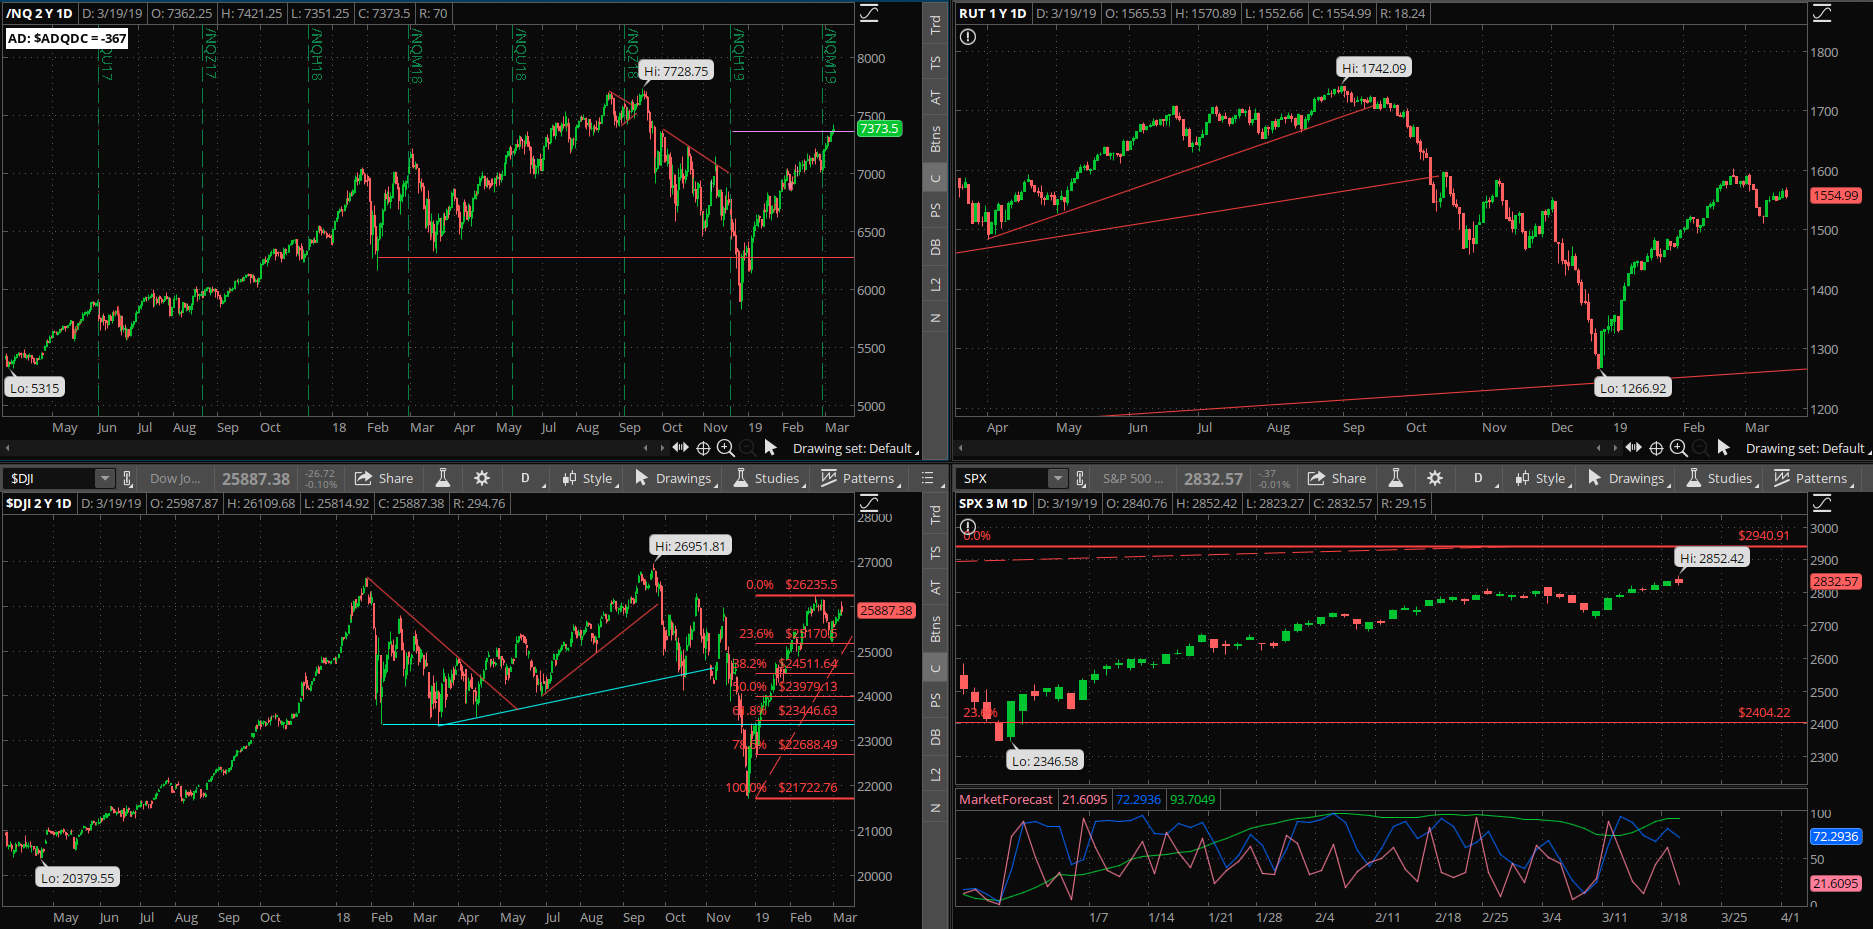Open chart settings gear in the SPX toolbar

(1435, 478)
